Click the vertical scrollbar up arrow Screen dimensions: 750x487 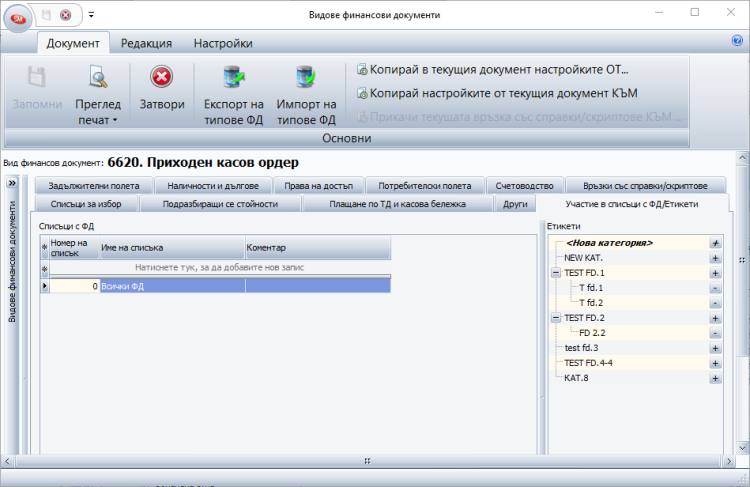tap(742, 157)
